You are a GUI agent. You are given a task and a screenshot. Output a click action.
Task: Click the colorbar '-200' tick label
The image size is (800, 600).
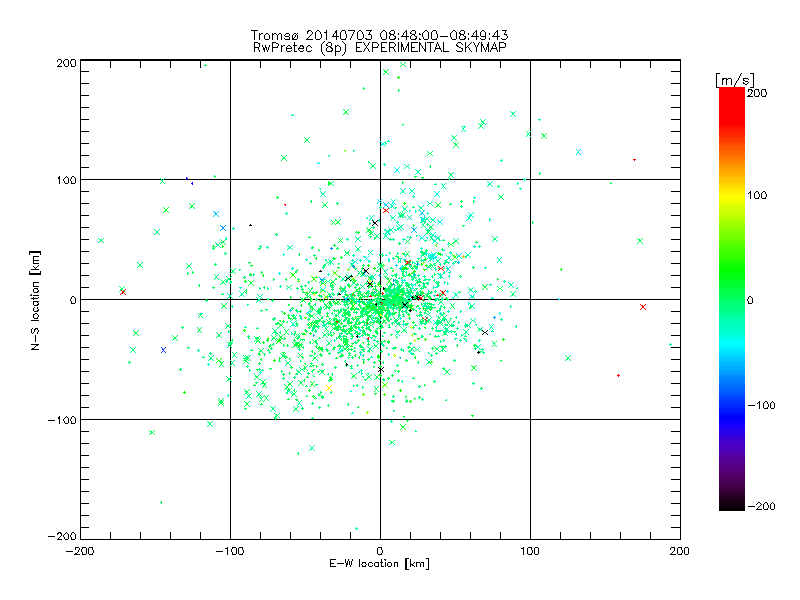click(x=761, y=506)
